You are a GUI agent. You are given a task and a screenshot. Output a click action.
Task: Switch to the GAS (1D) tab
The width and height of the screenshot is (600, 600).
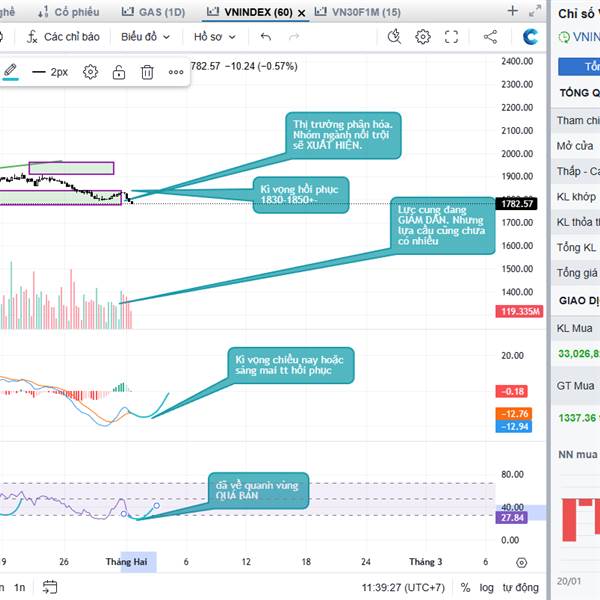153,12
